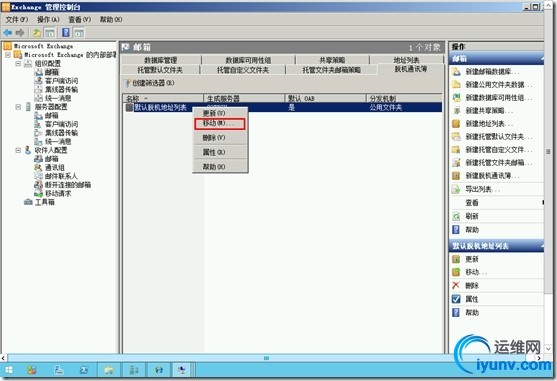This screenshot has height=381, width=557.
Task: Click the 刷新 refresh icon in the actions pane
Action: pyautogui.click(x=456, y=216)
